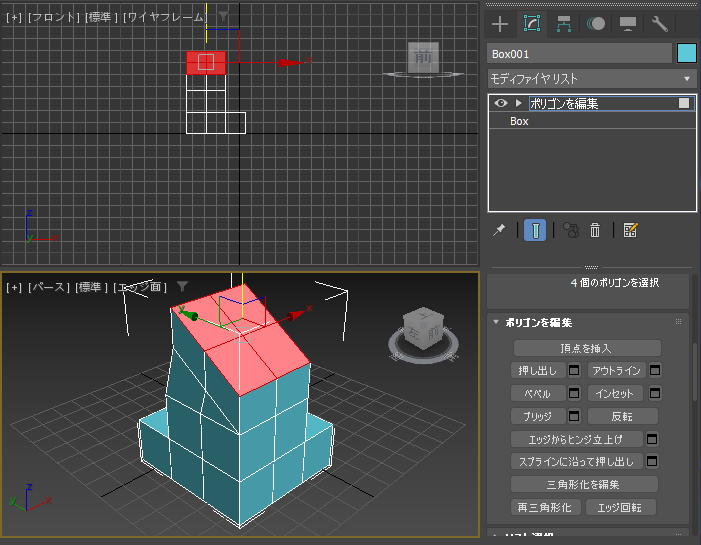Click the エッジ回転 button
The image size is (701, 545).
pyautogui.click(x=620, y=507)
